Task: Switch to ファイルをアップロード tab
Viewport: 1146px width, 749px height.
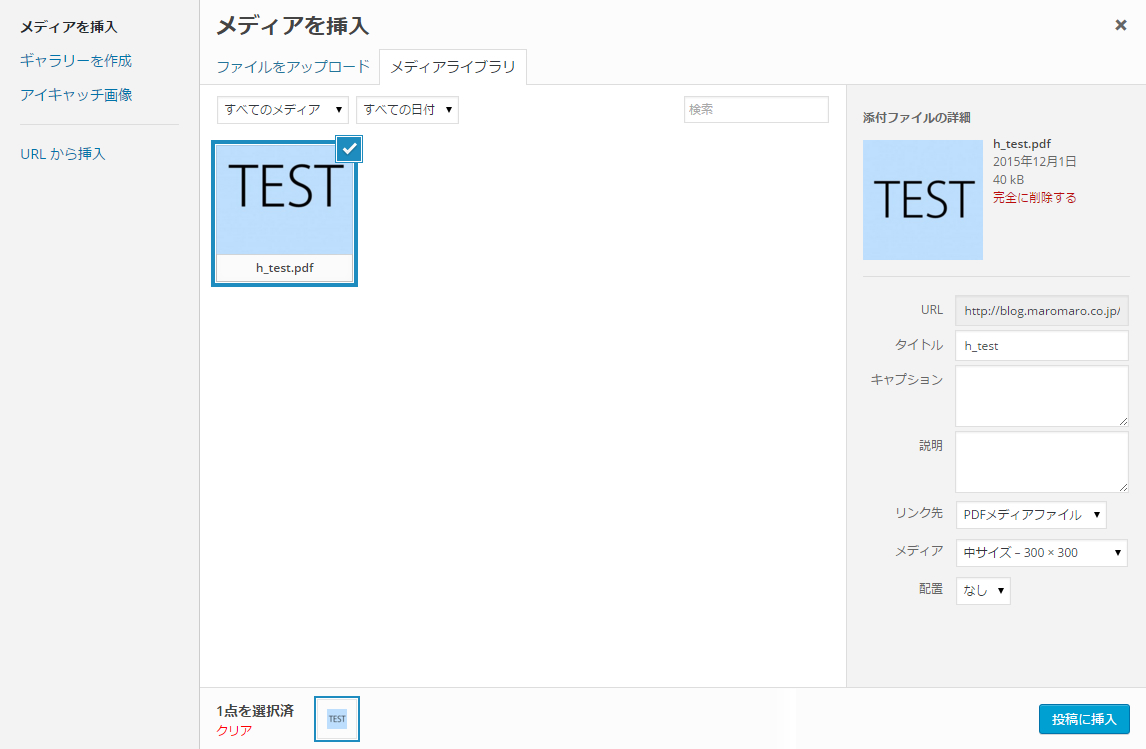Action: click(293, 66)
